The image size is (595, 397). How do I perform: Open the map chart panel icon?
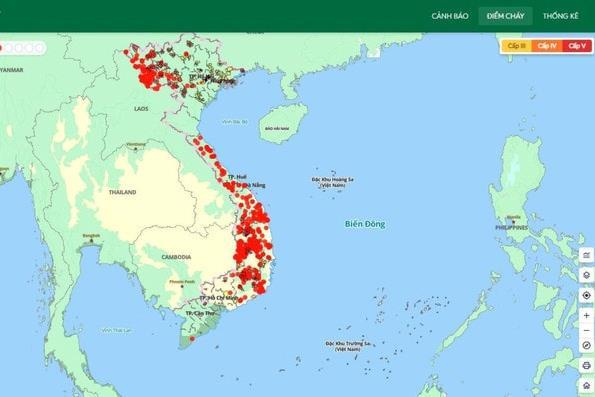(x=587, y=255)
